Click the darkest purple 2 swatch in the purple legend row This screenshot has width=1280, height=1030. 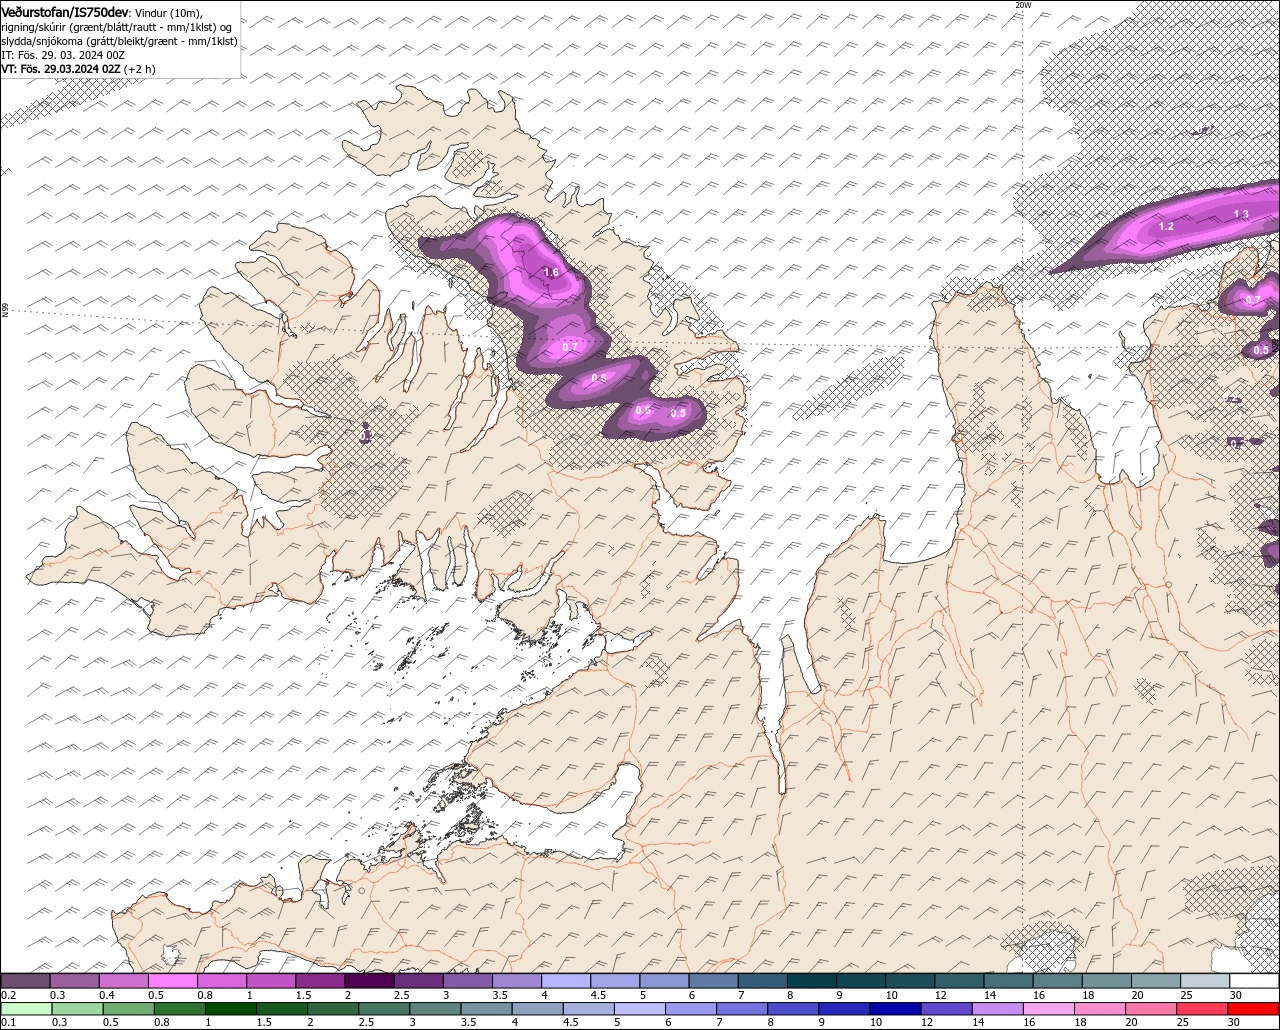(369, 981)
